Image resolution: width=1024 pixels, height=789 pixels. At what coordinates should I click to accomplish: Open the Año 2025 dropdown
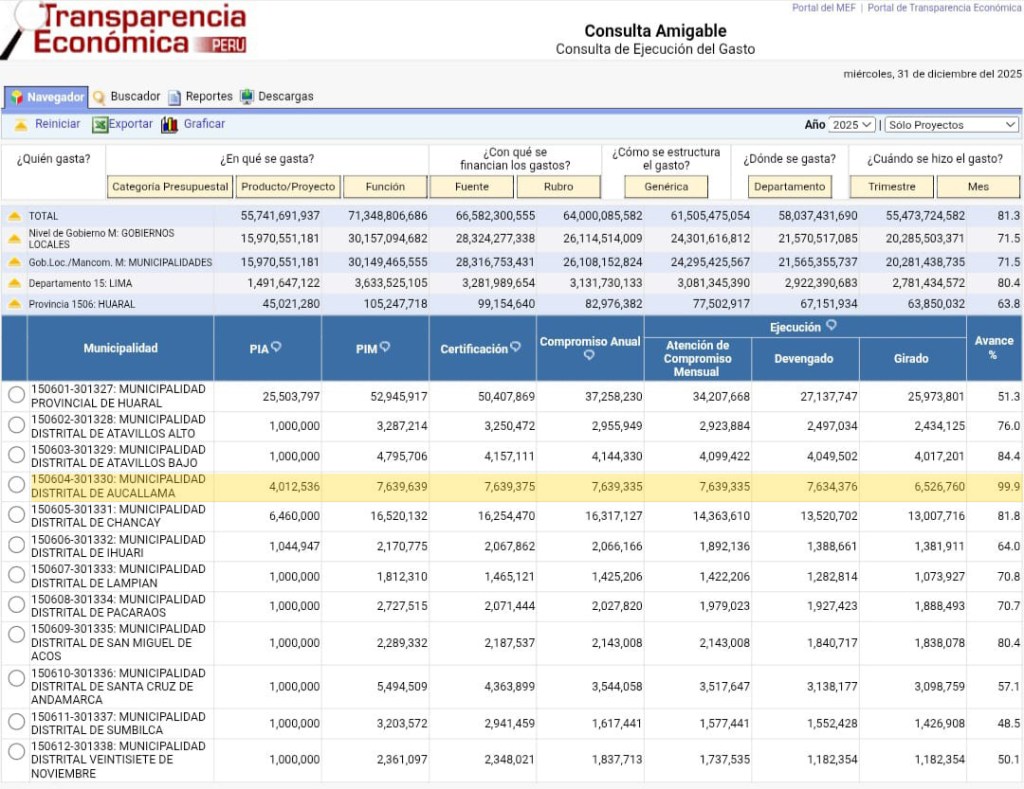(x=851, y=125)
